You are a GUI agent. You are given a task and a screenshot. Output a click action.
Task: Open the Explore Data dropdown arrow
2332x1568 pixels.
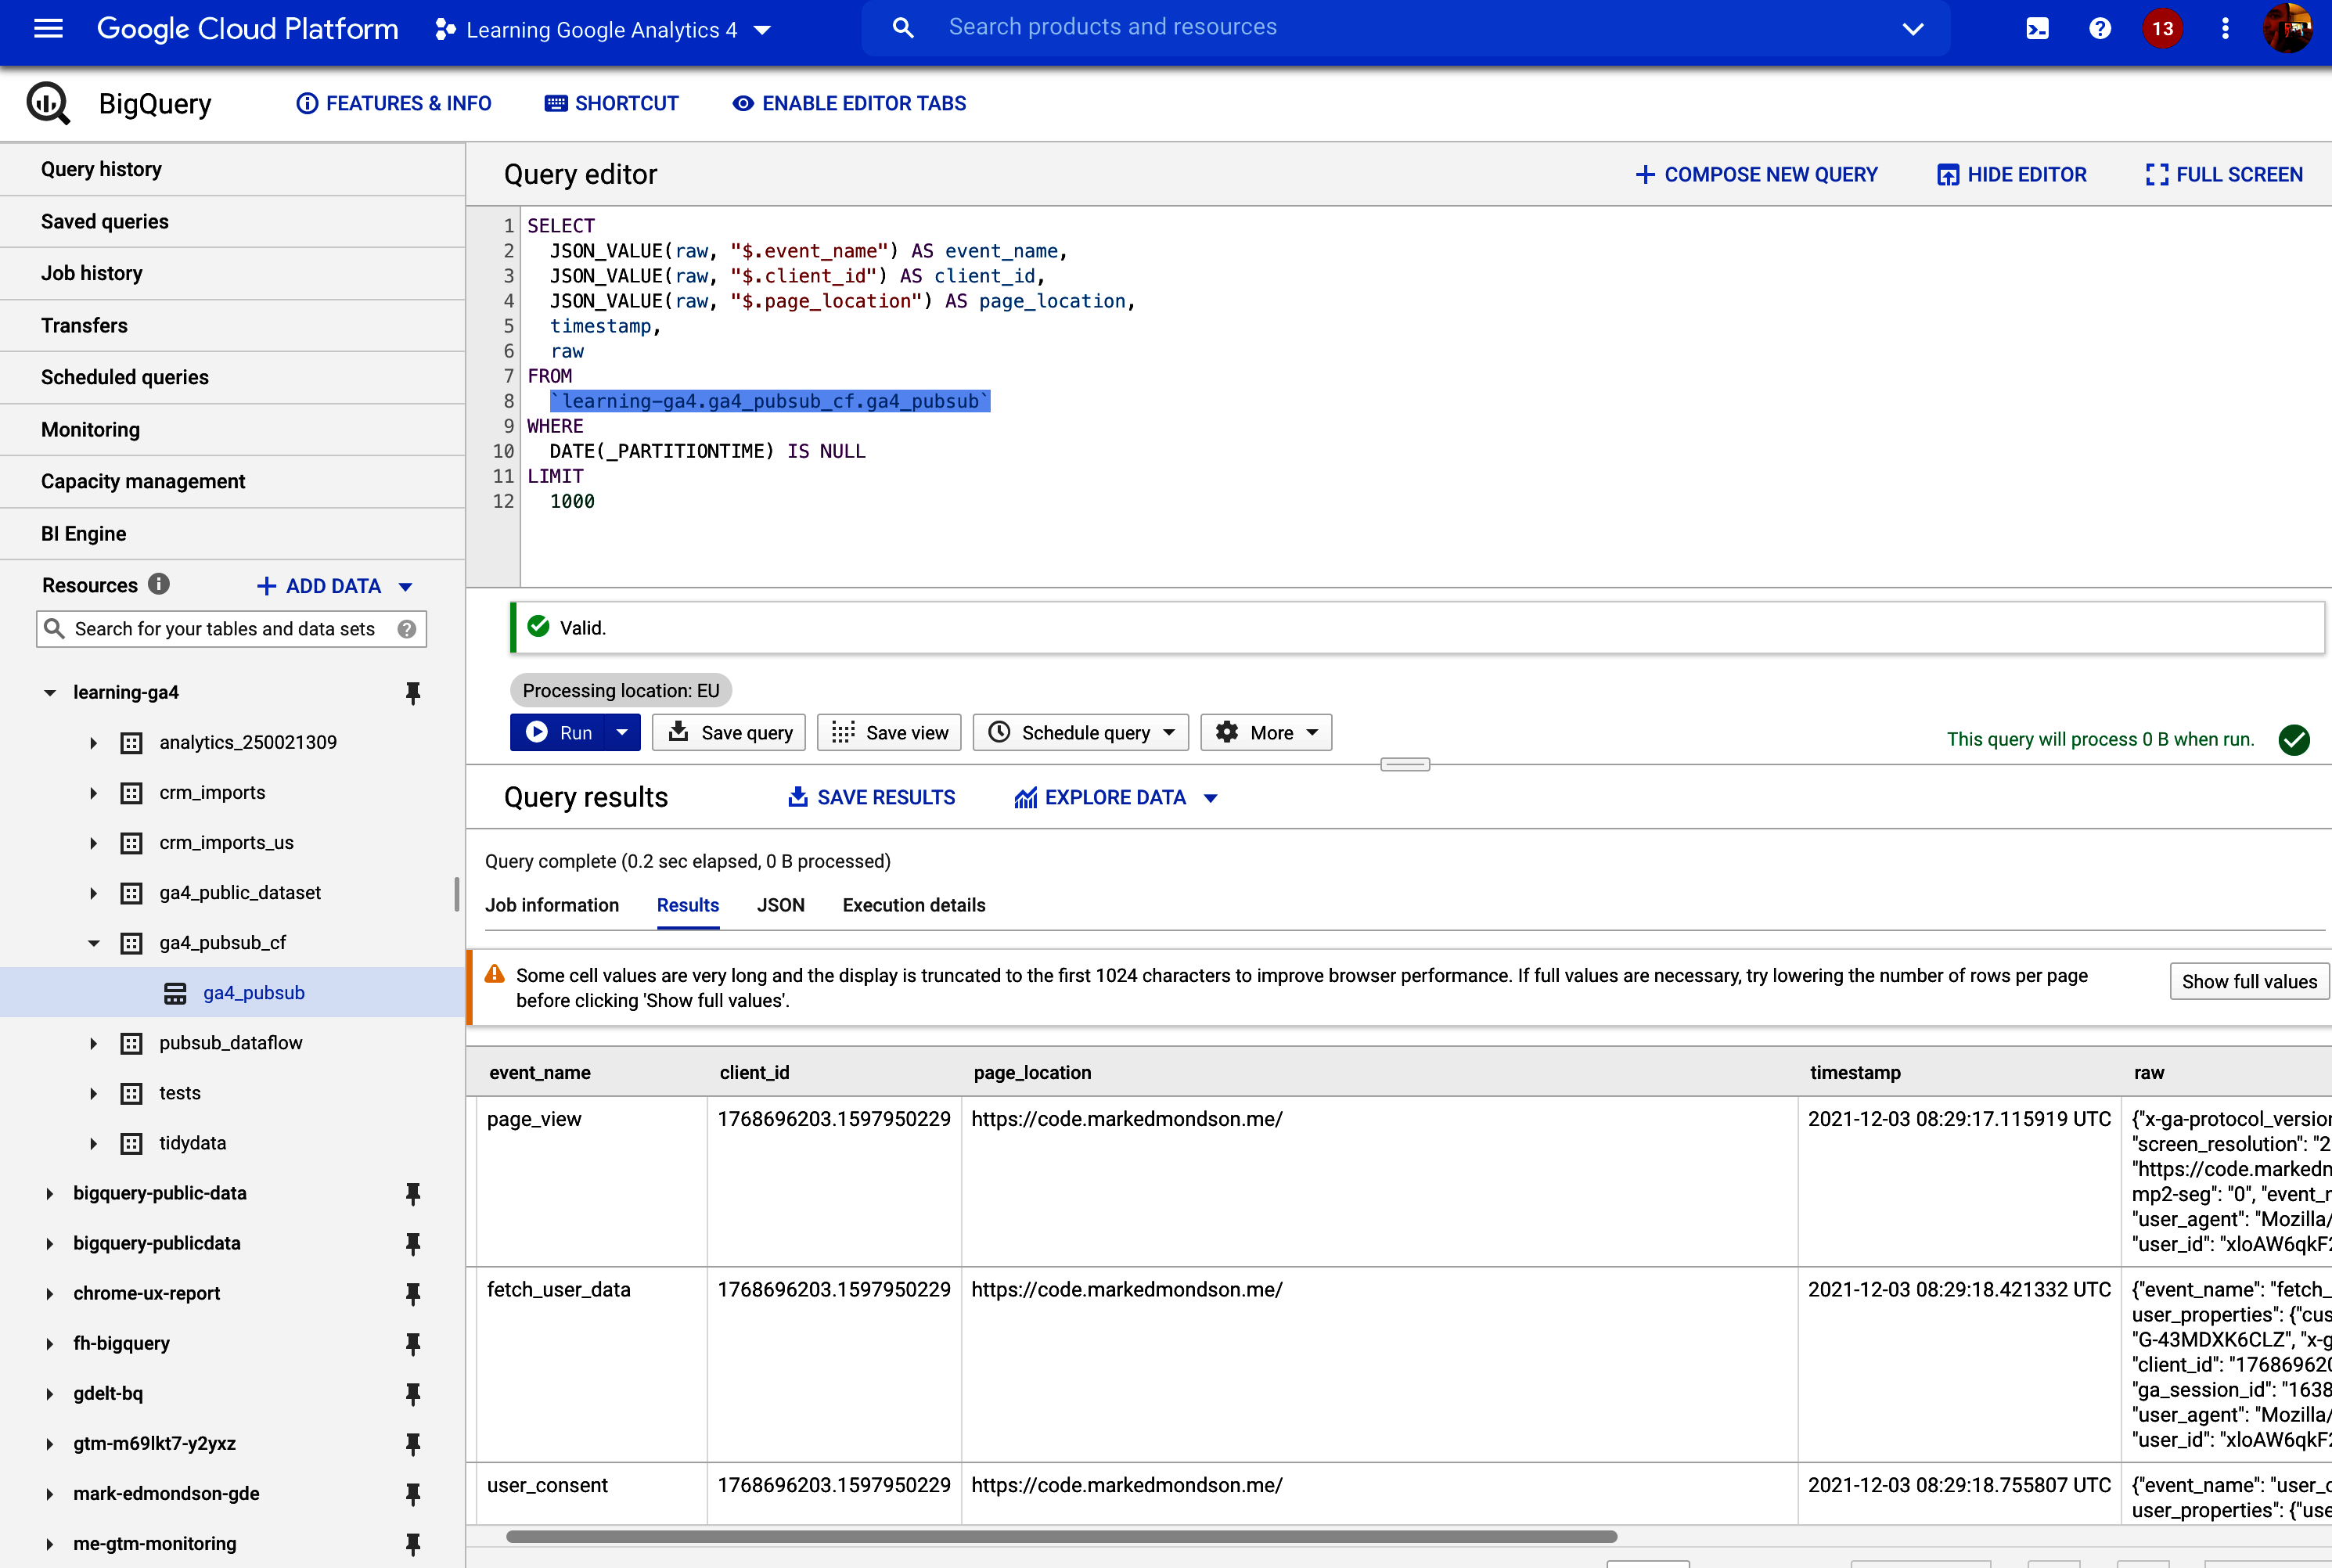click(x=1211, y=798)
